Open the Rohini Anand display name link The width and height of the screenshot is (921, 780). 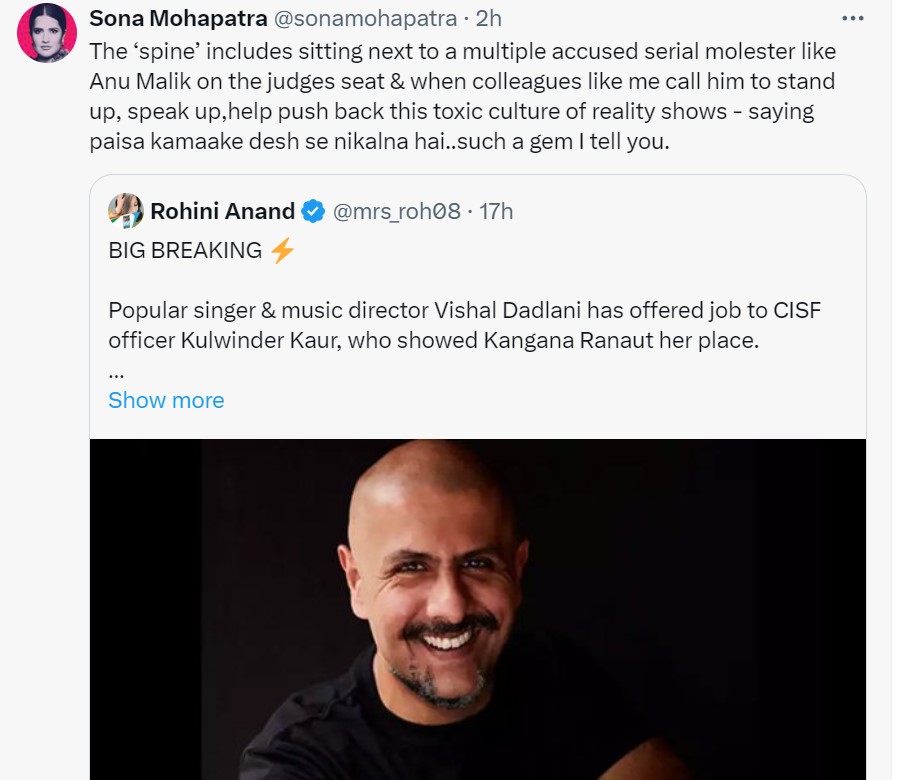click(222, 211)
